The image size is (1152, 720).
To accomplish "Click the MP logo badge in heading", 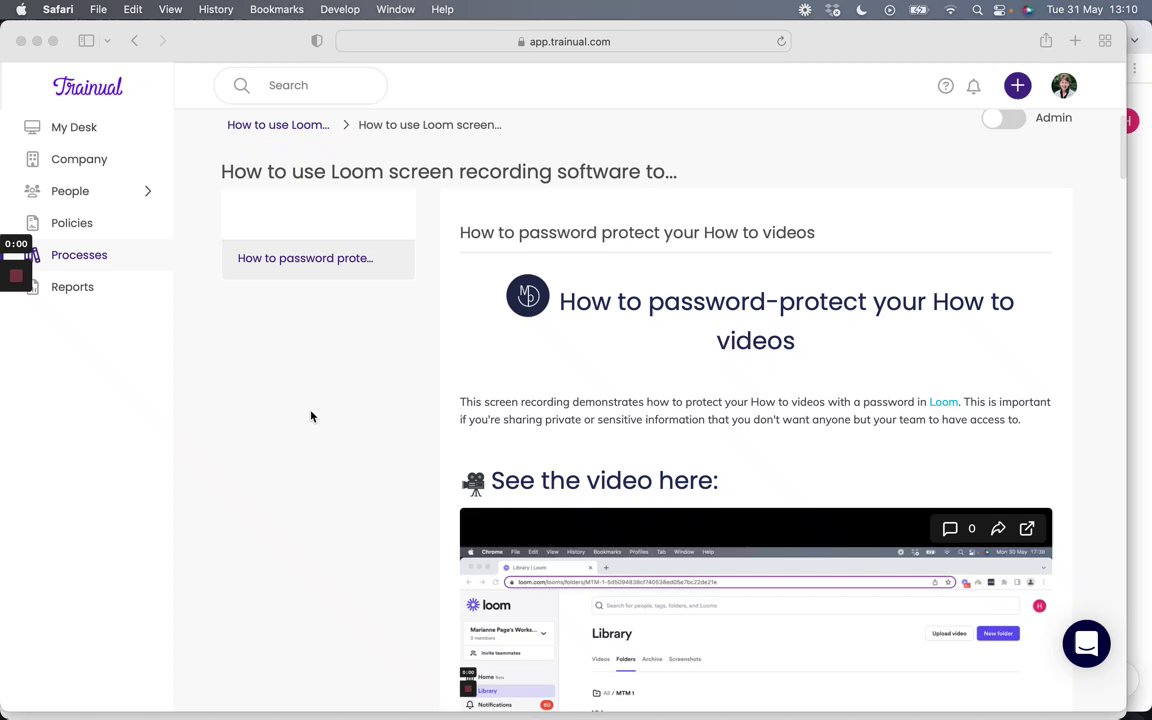I will tap(528, 295).
